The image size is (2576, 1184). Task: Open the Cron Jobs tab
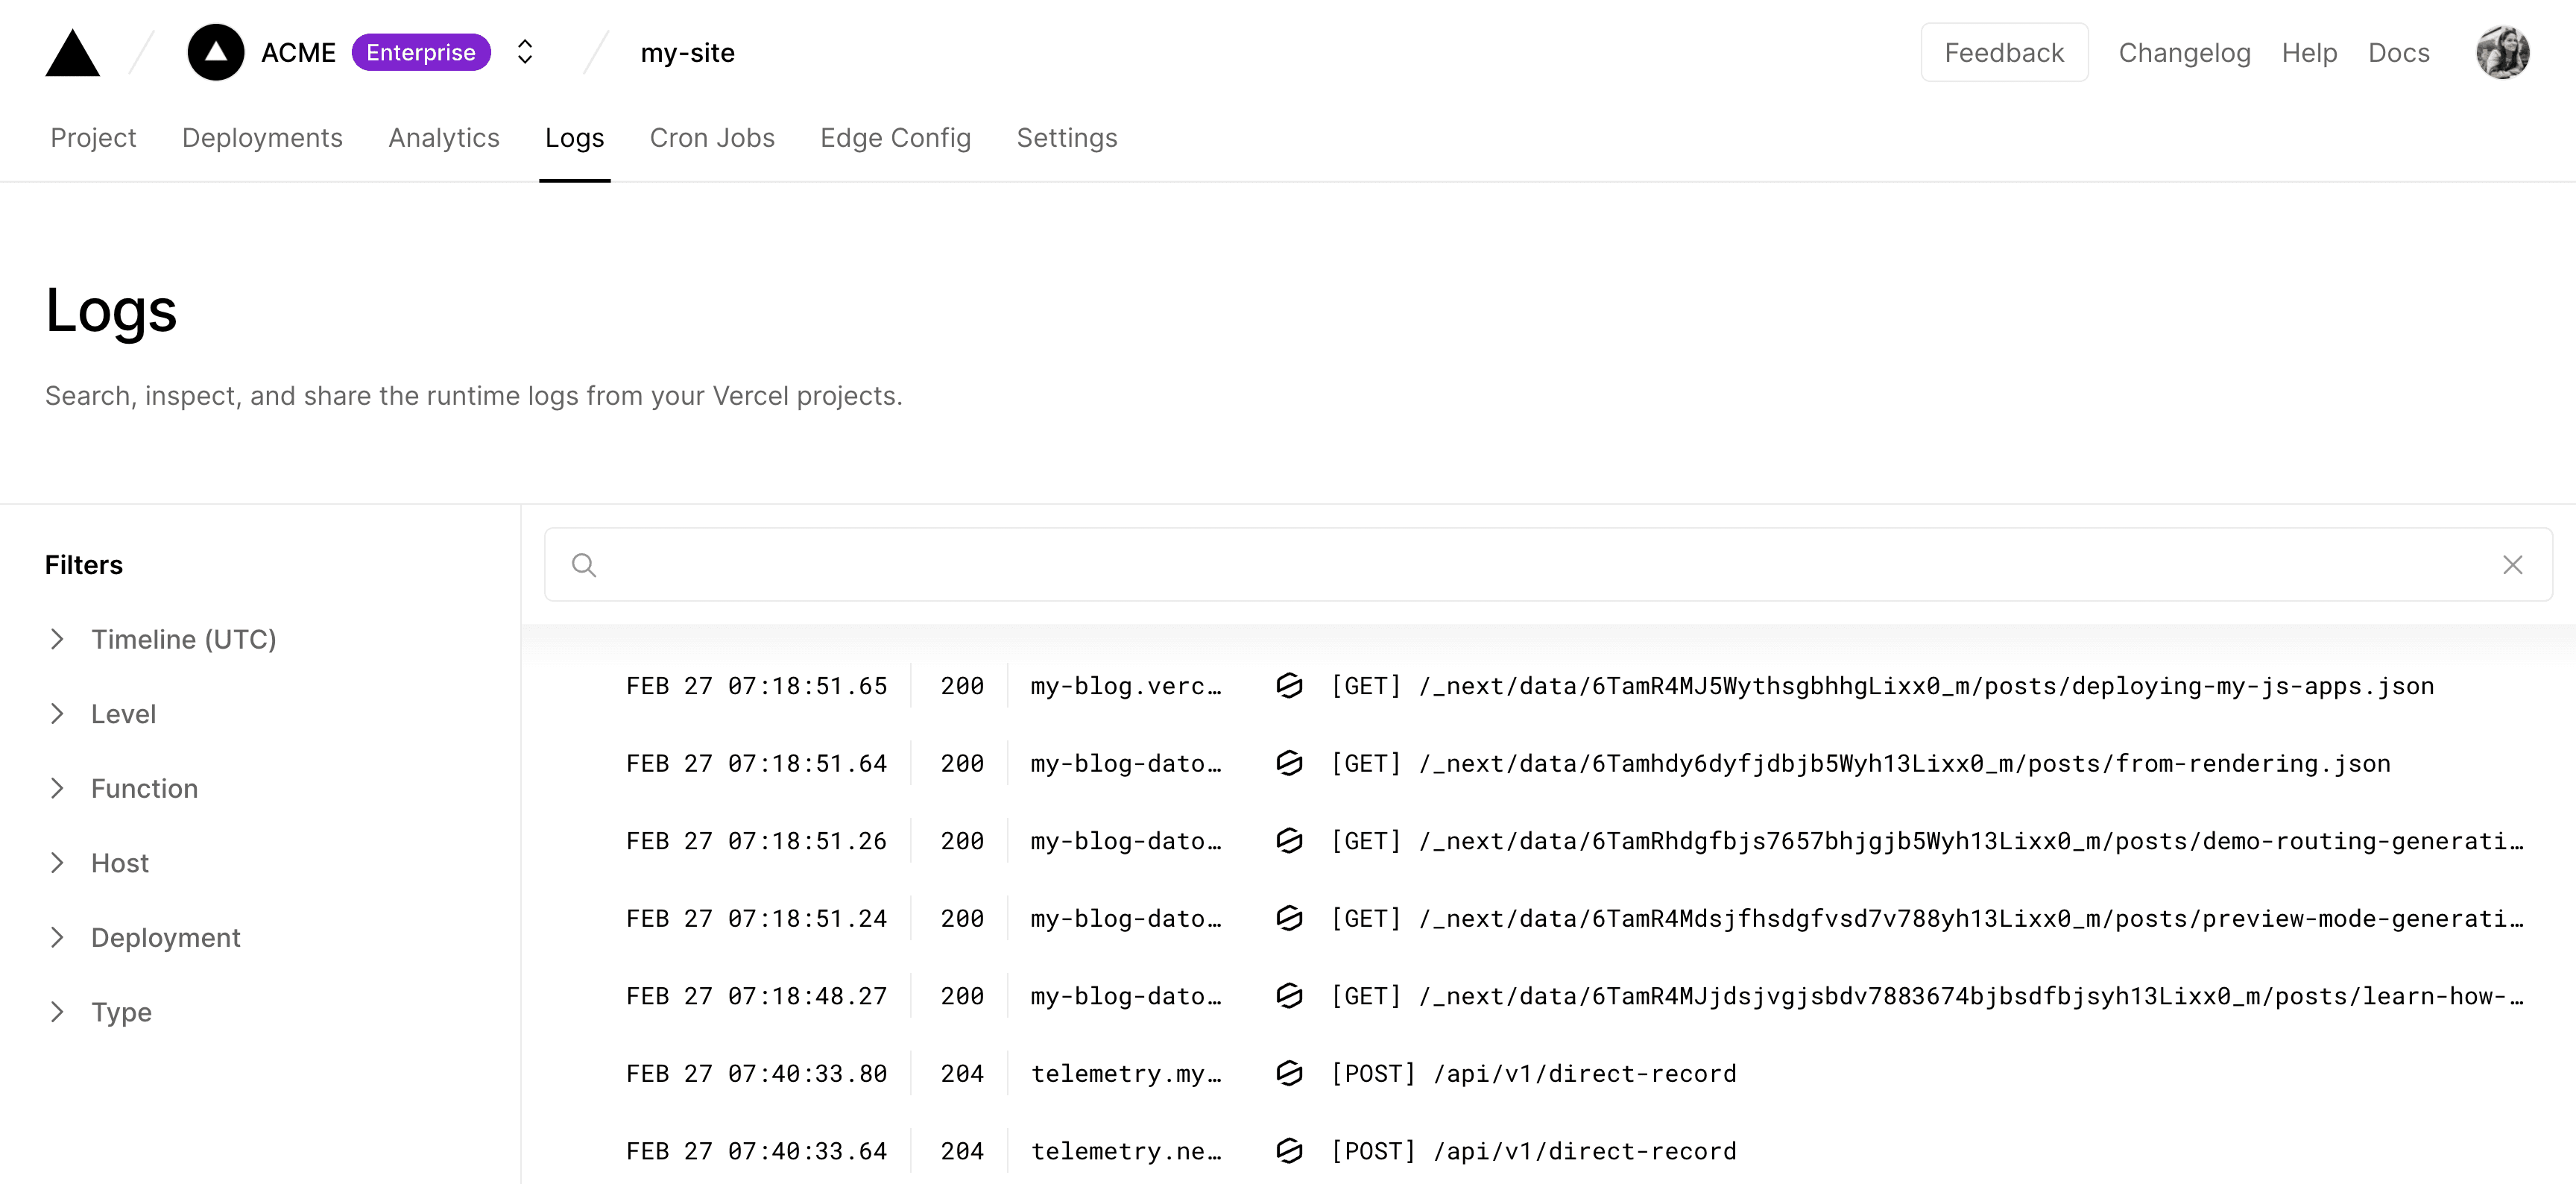[712, 138]
